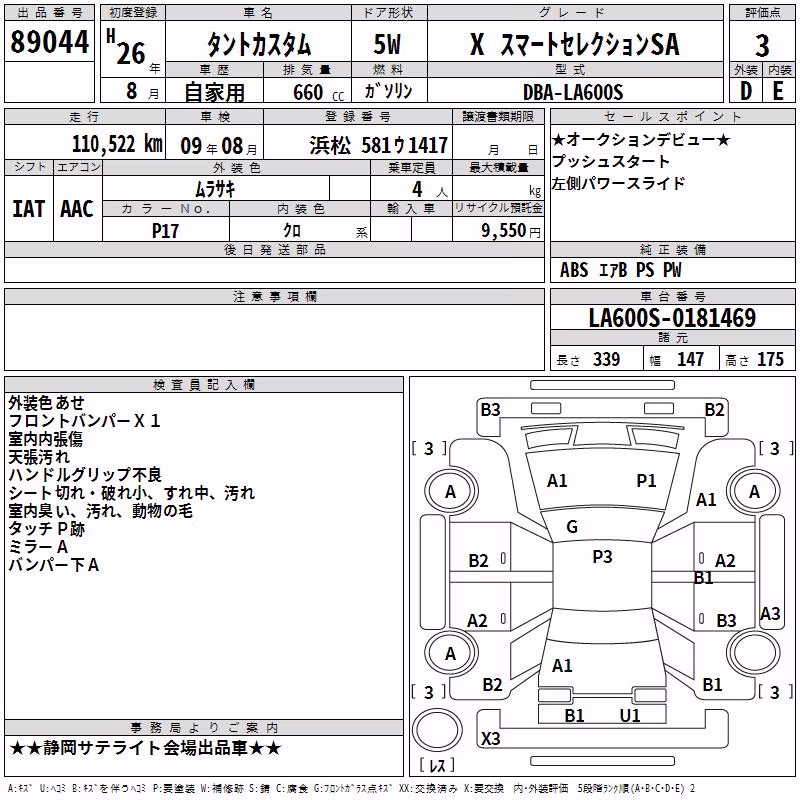The width and height of the screenshot is (800, 800).
Task: Click the note ミラーA
Action: 38,547
